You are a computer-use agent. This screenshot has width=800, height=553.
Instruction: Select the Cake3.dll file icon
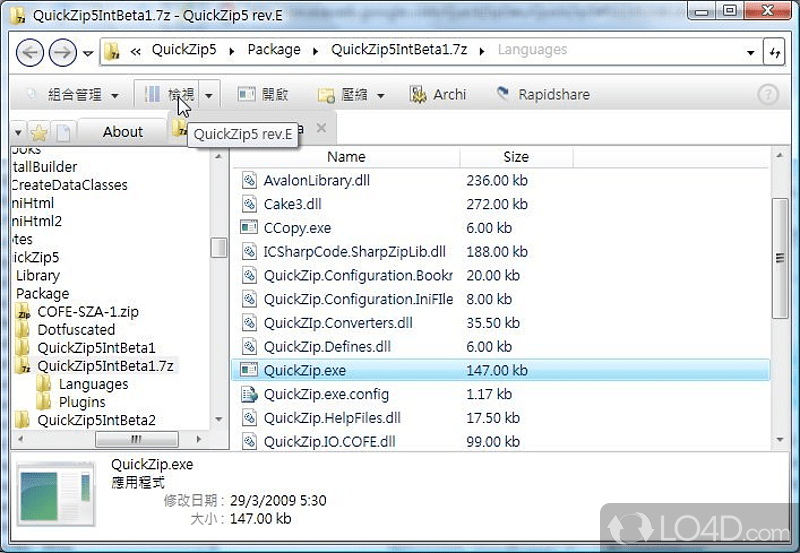[249, 204]
